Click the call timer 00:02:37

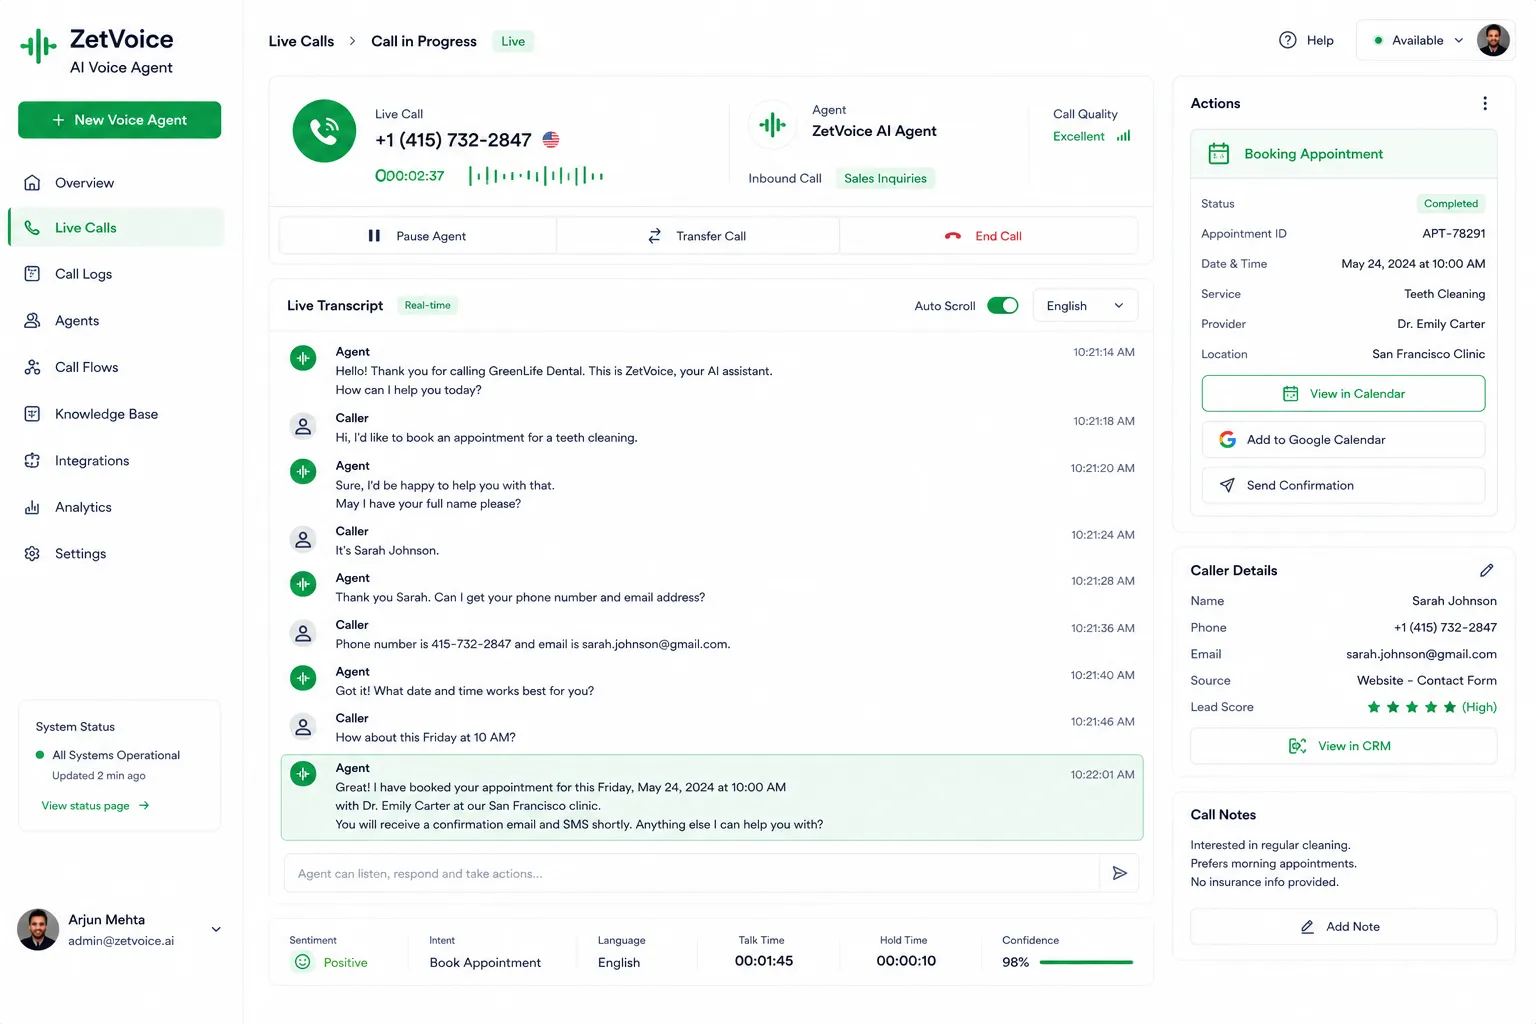[409, 176]
